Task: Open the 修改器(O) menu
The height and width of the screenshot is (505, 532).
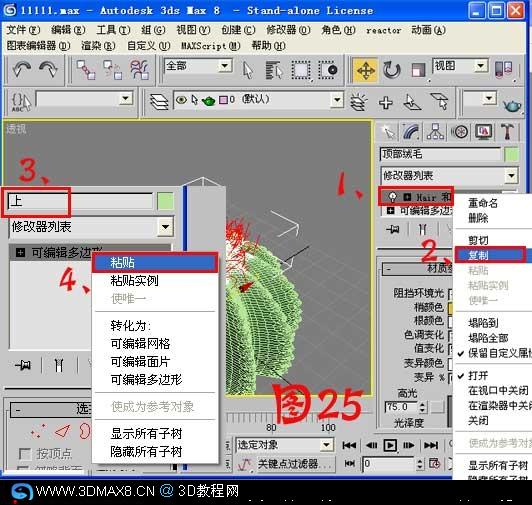Action: tap(288, 30)
